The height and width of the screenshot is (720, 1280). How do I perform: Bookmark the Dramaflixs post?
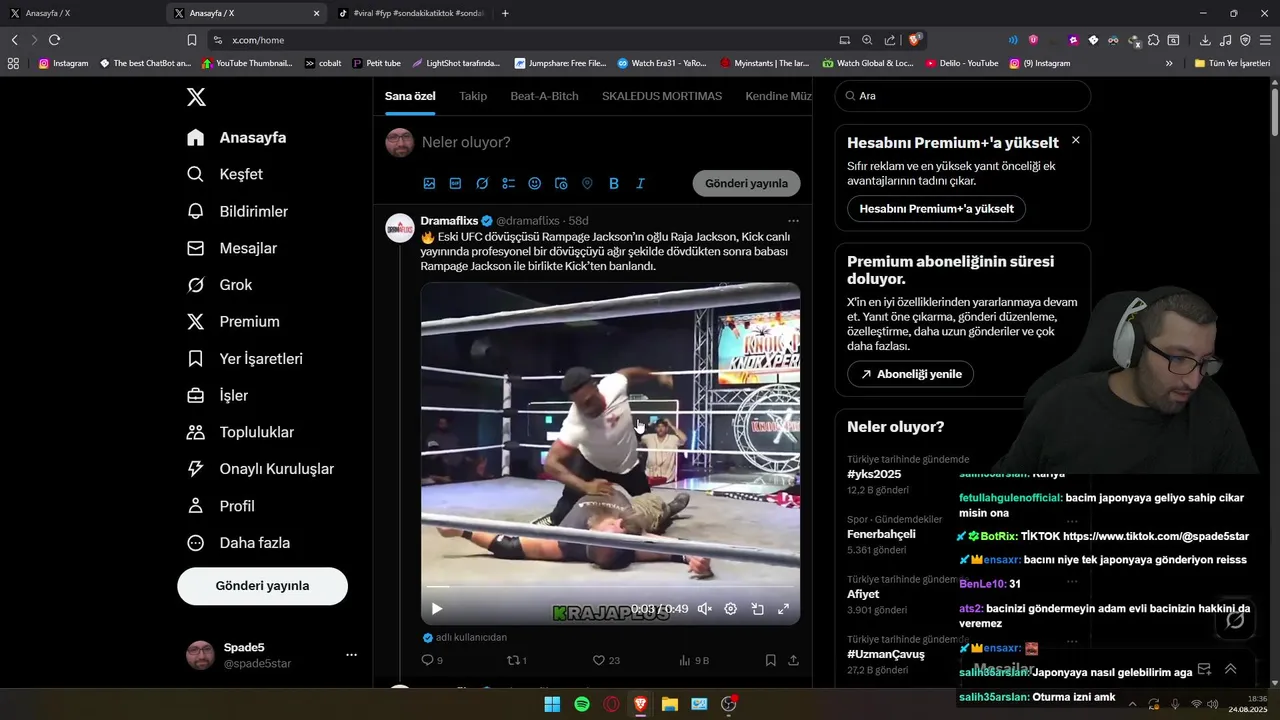[x=770, y=660]
